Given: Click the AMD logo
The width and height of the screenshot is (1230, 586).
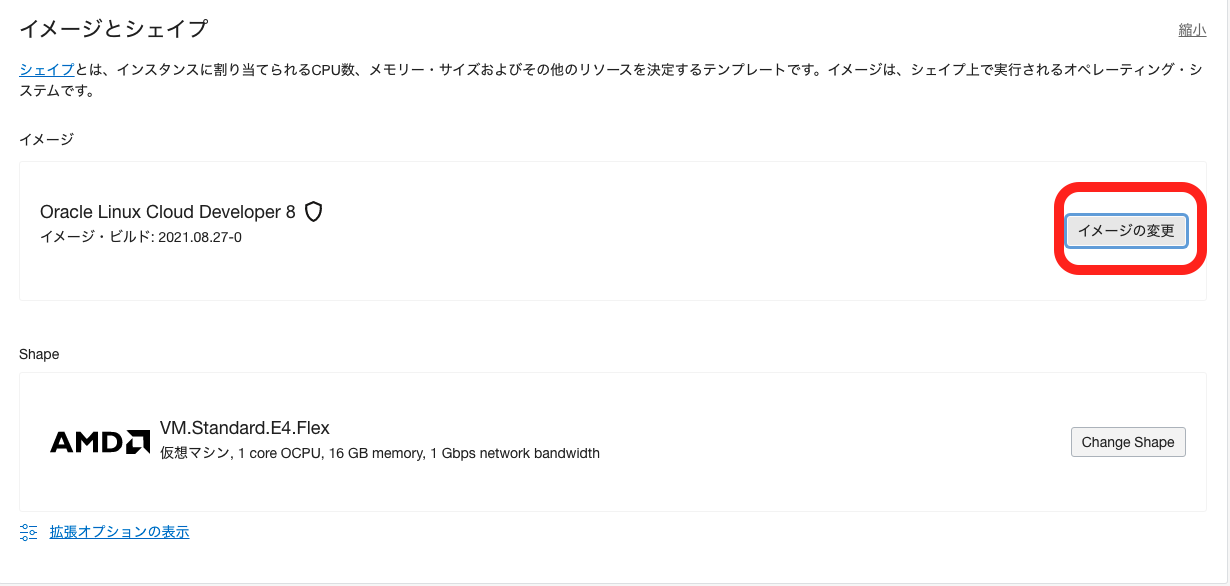Looking at the screenshot, I should coord(100,442).
